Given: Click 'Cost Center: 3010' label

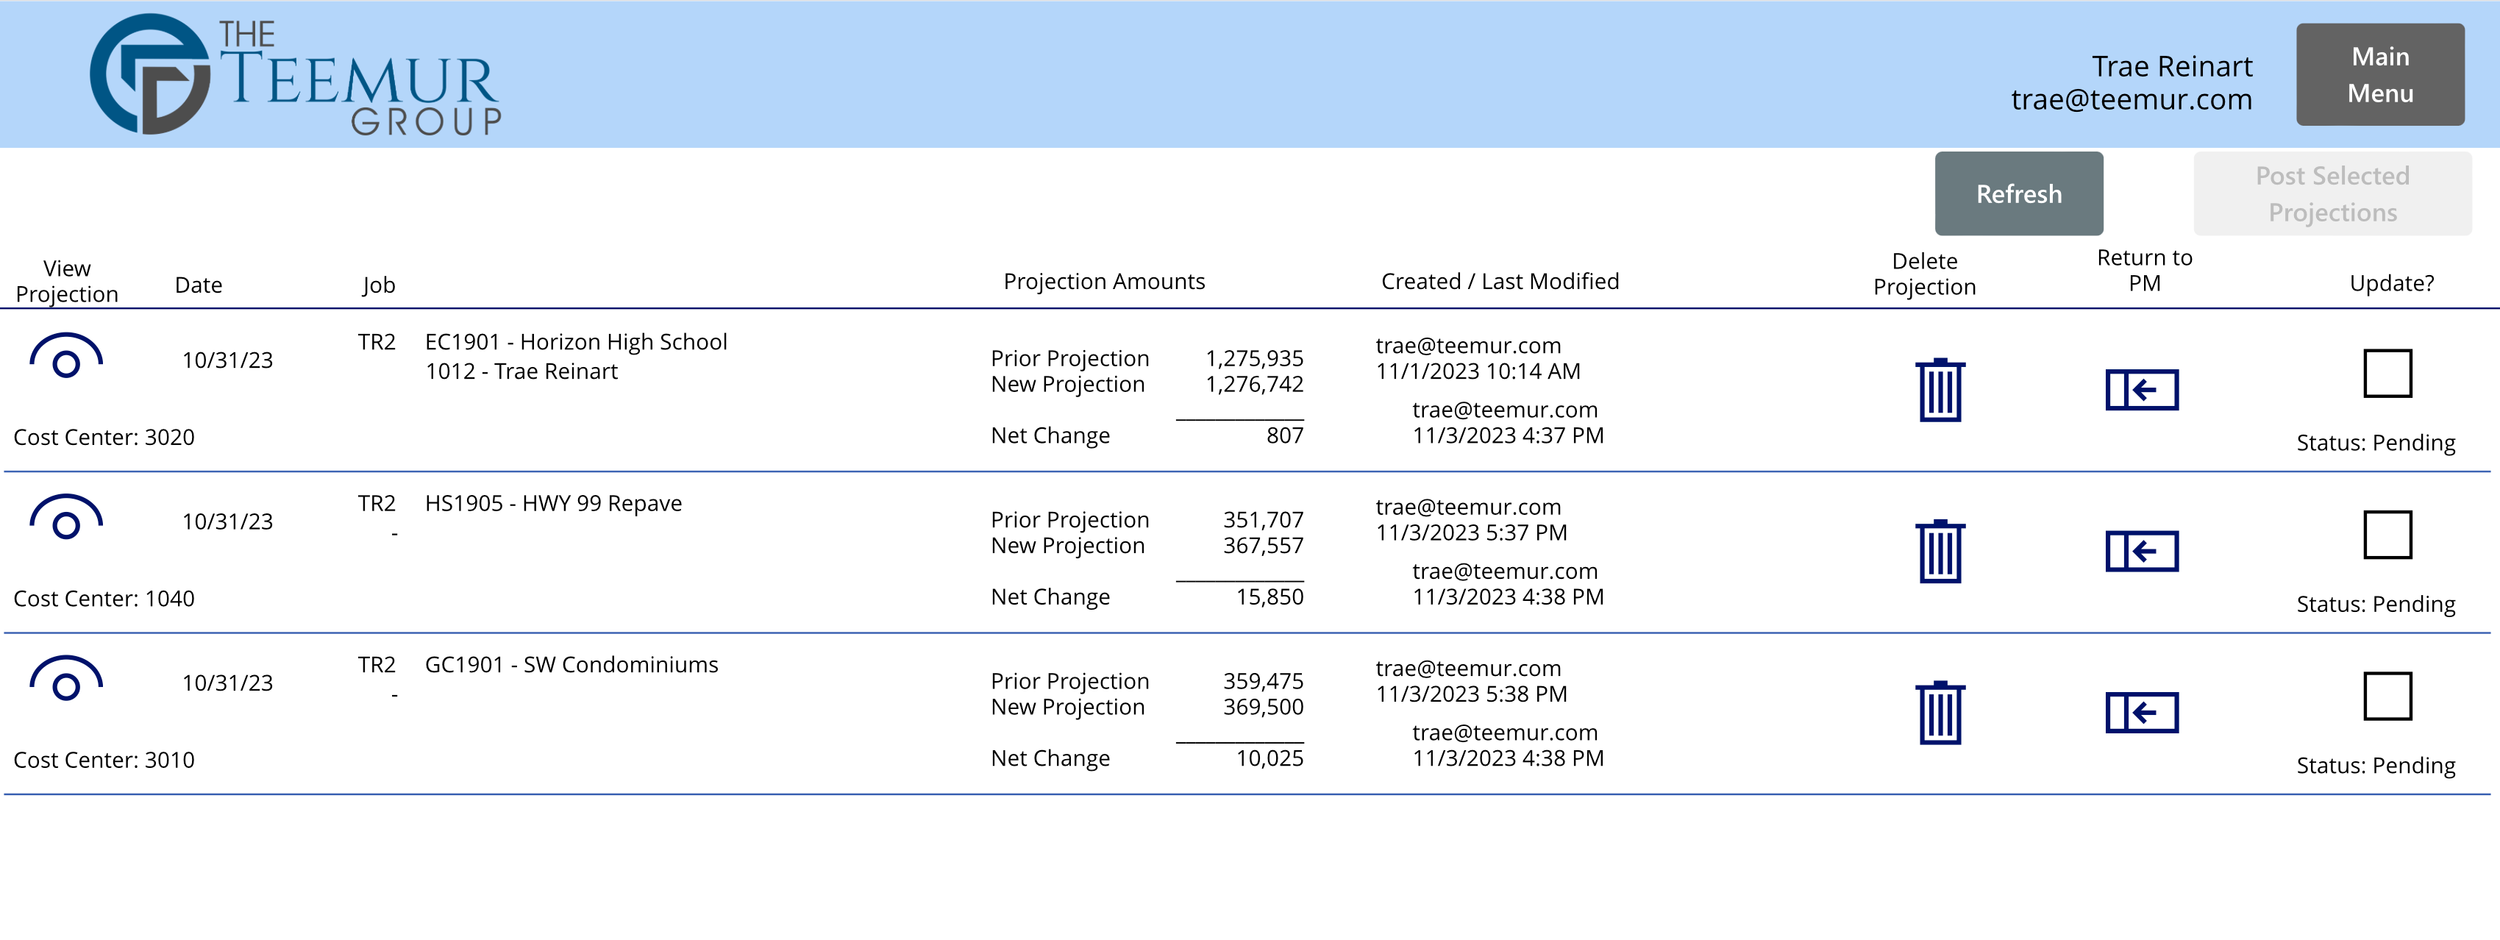Looking at the screenshot, I should click(104, 760).
